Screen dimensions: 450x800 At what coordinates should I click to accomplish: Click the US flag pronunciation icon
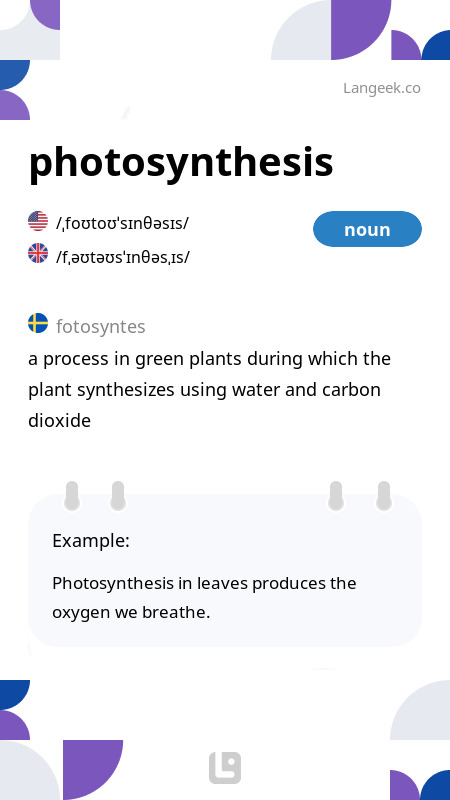(38, 221)
